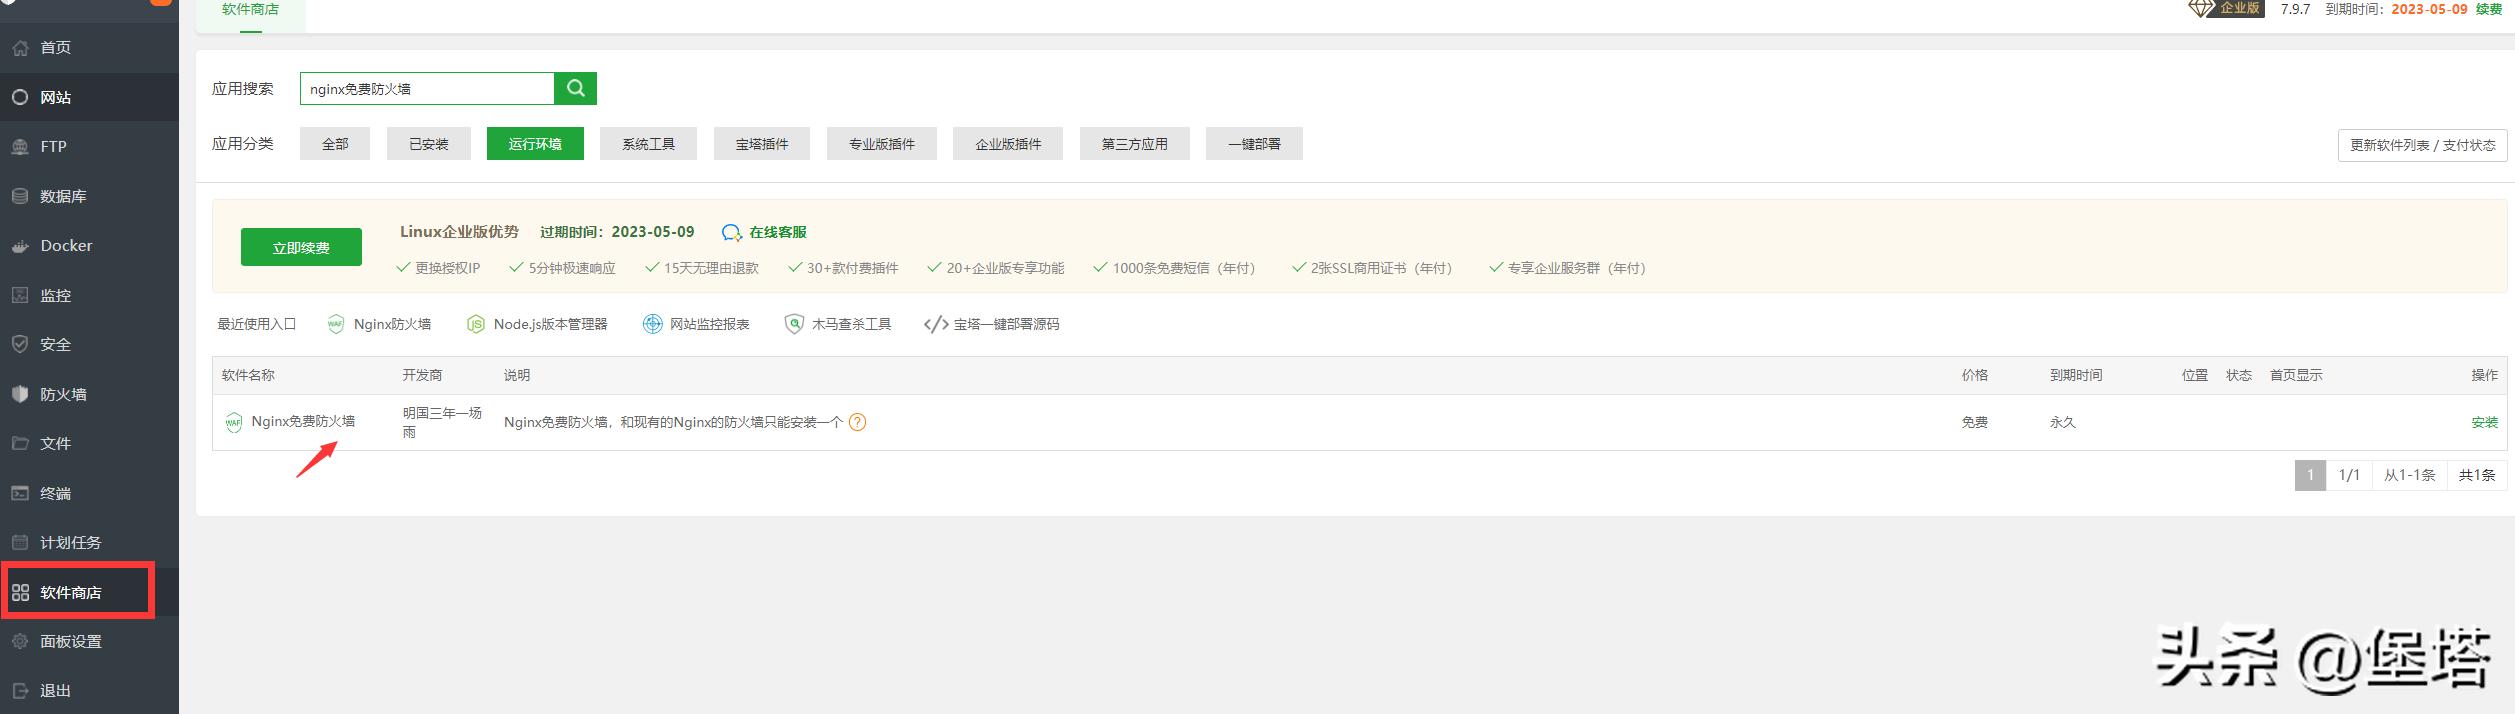The height and width of the screenshot is (714, 2515).
Task: Click the Node.js icon in recent shortcuts
Action: 476,324
